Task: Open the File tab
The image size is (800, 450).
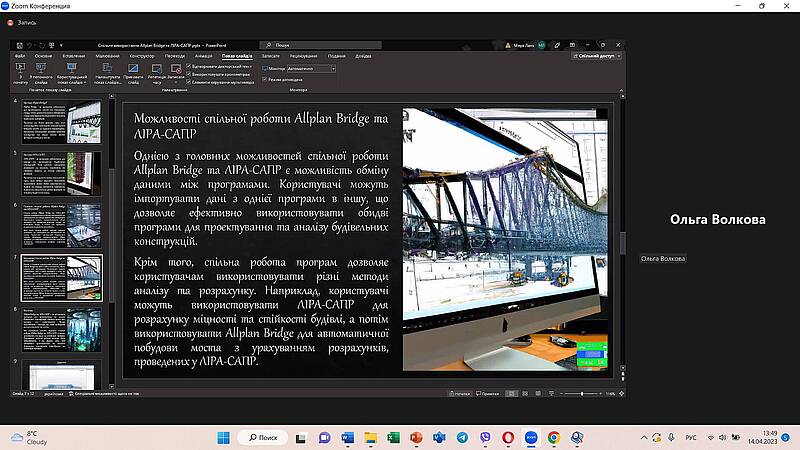Action: coord(20,56)
